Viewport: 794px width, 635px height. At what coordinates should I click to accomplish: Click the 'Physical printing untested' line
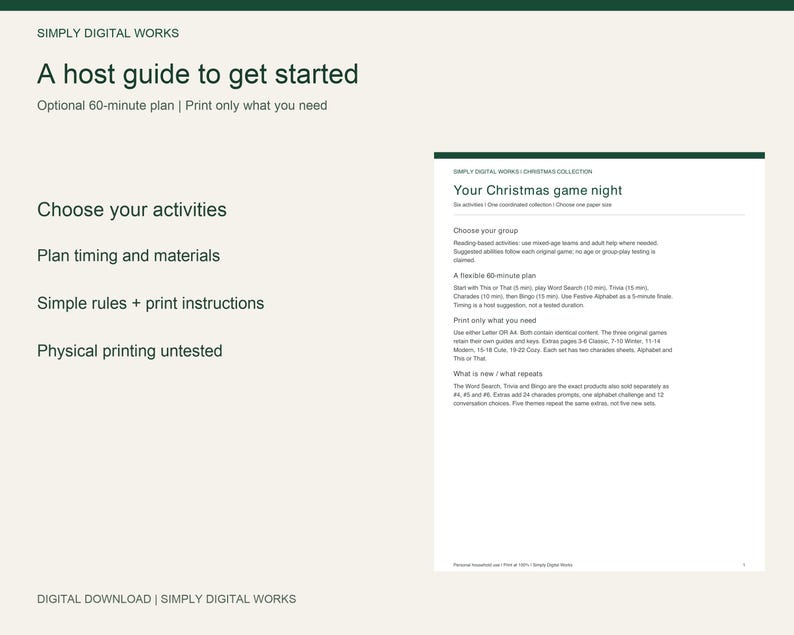point(130,351)
